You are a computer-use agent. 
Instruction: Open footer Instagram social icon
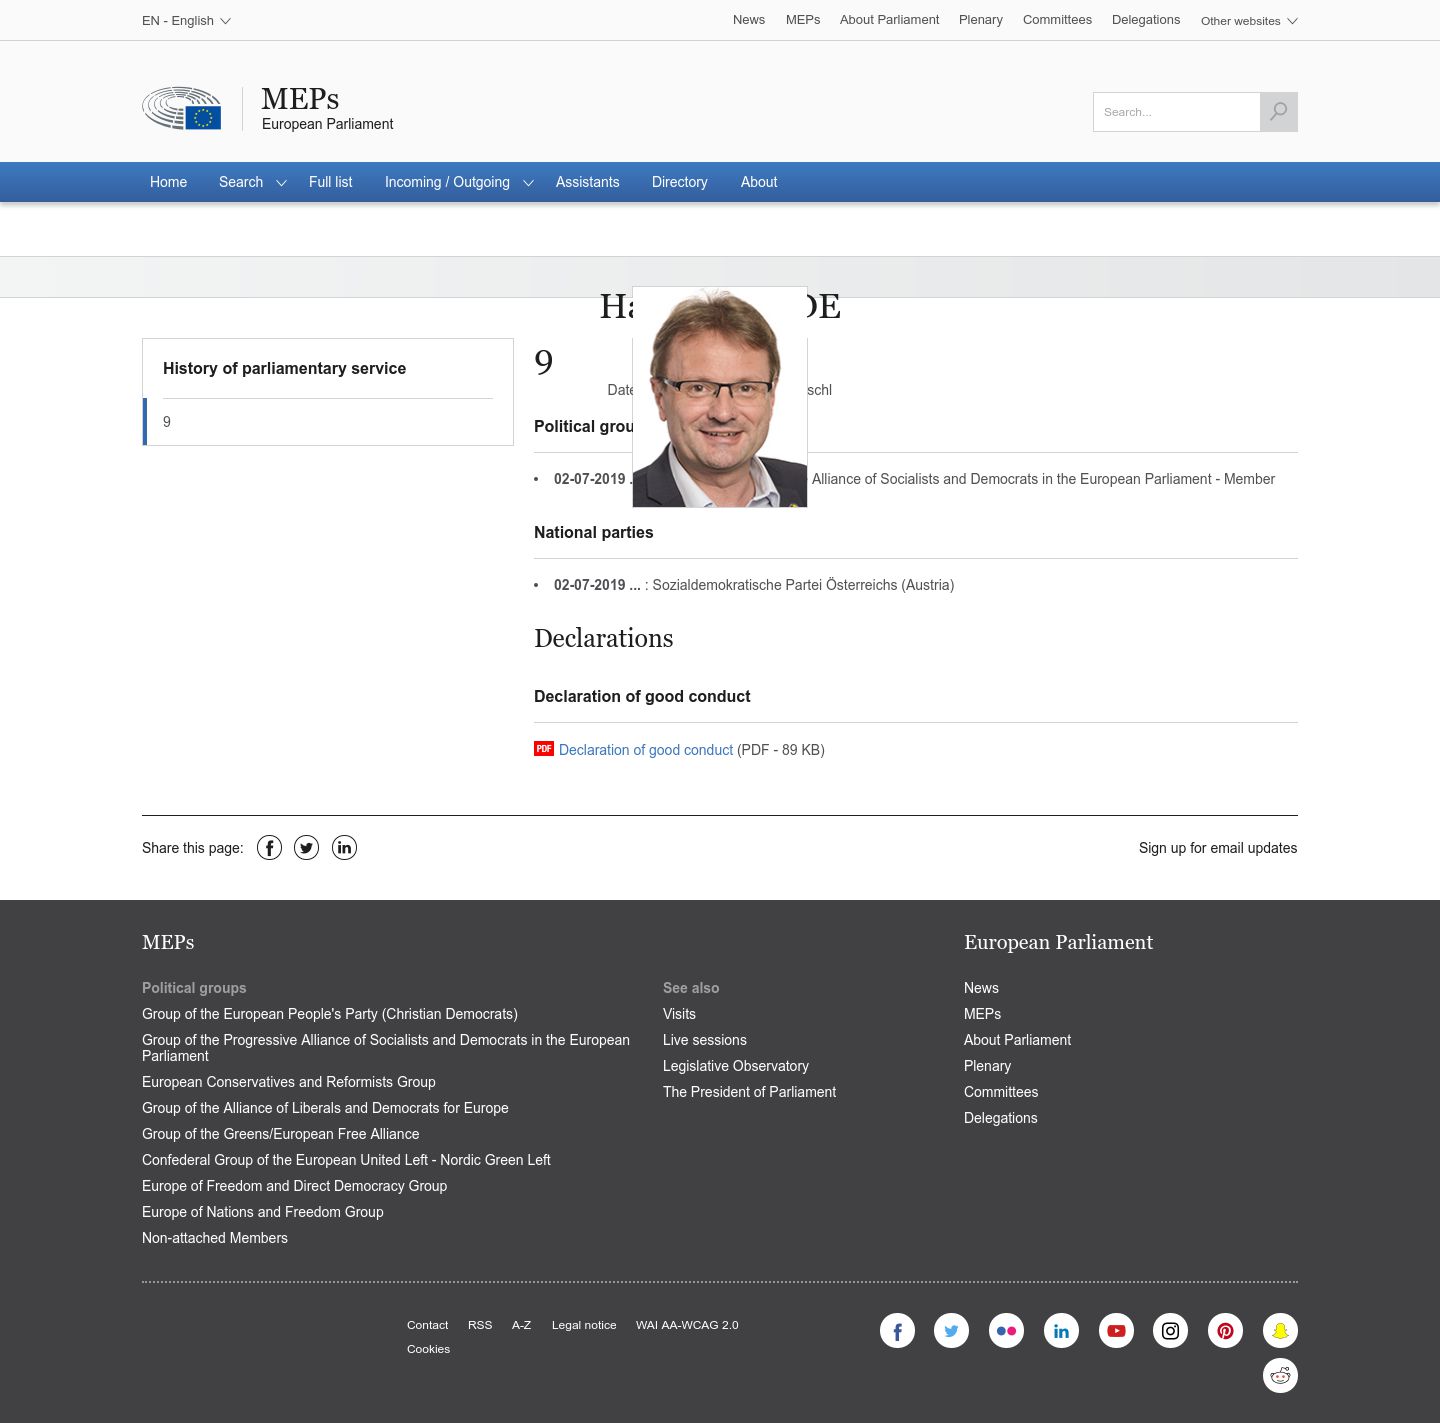(x=1170, y=1331)
